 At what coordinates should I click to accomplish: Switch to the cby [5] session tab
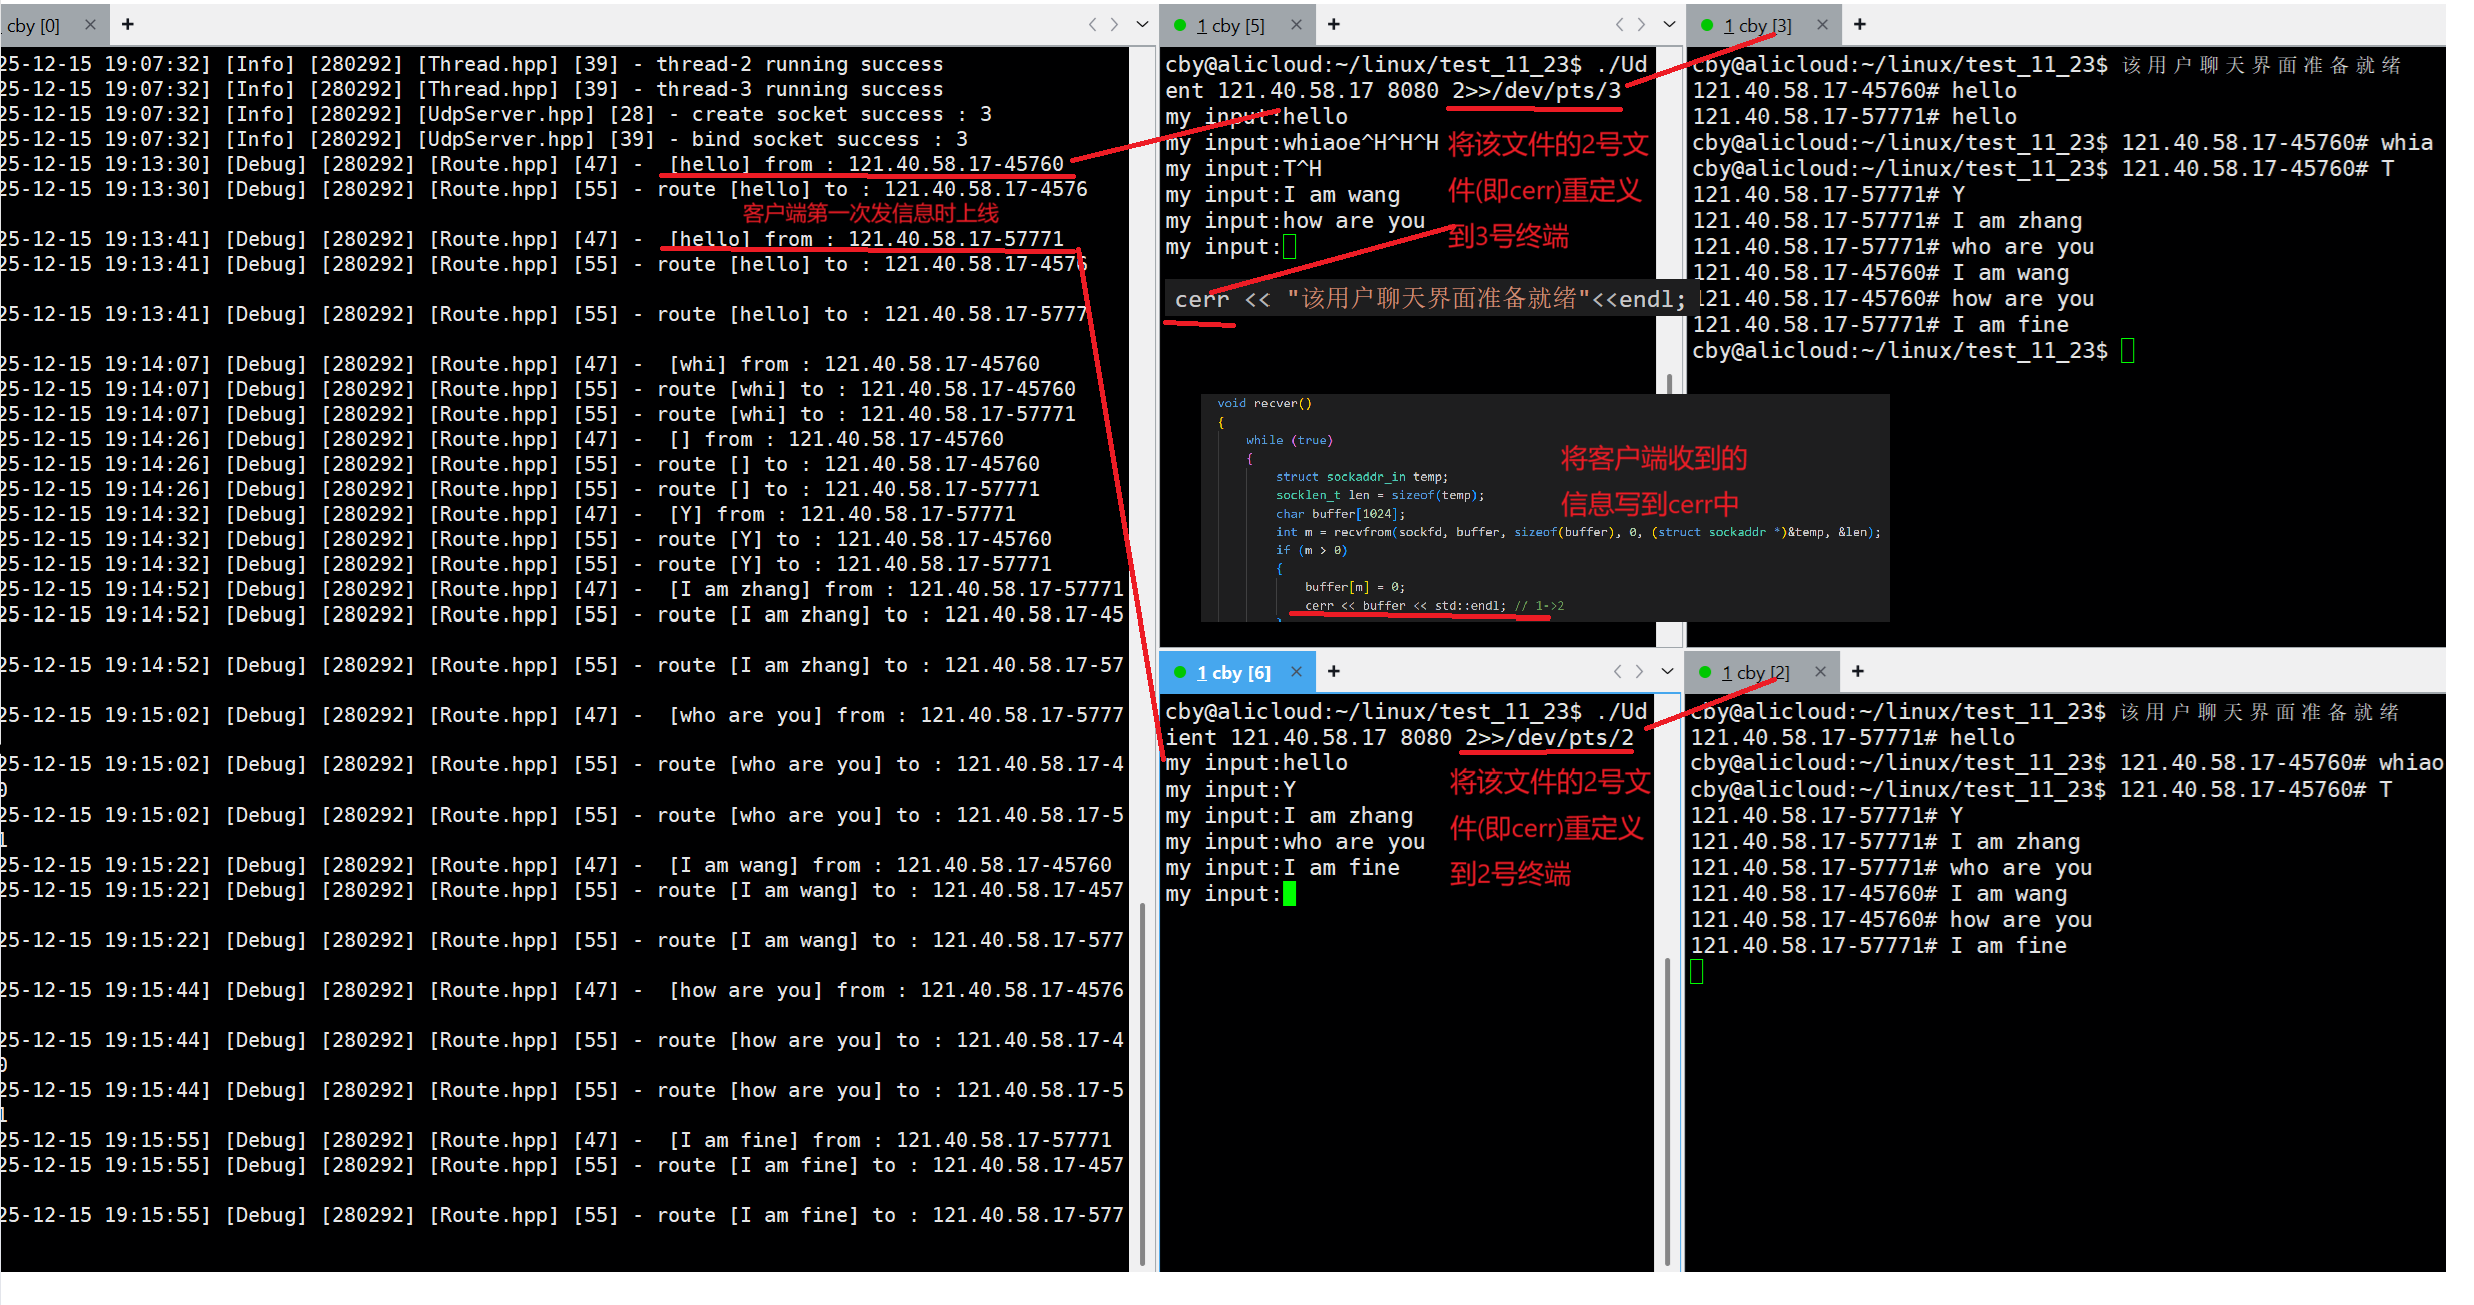[1230, 26]
